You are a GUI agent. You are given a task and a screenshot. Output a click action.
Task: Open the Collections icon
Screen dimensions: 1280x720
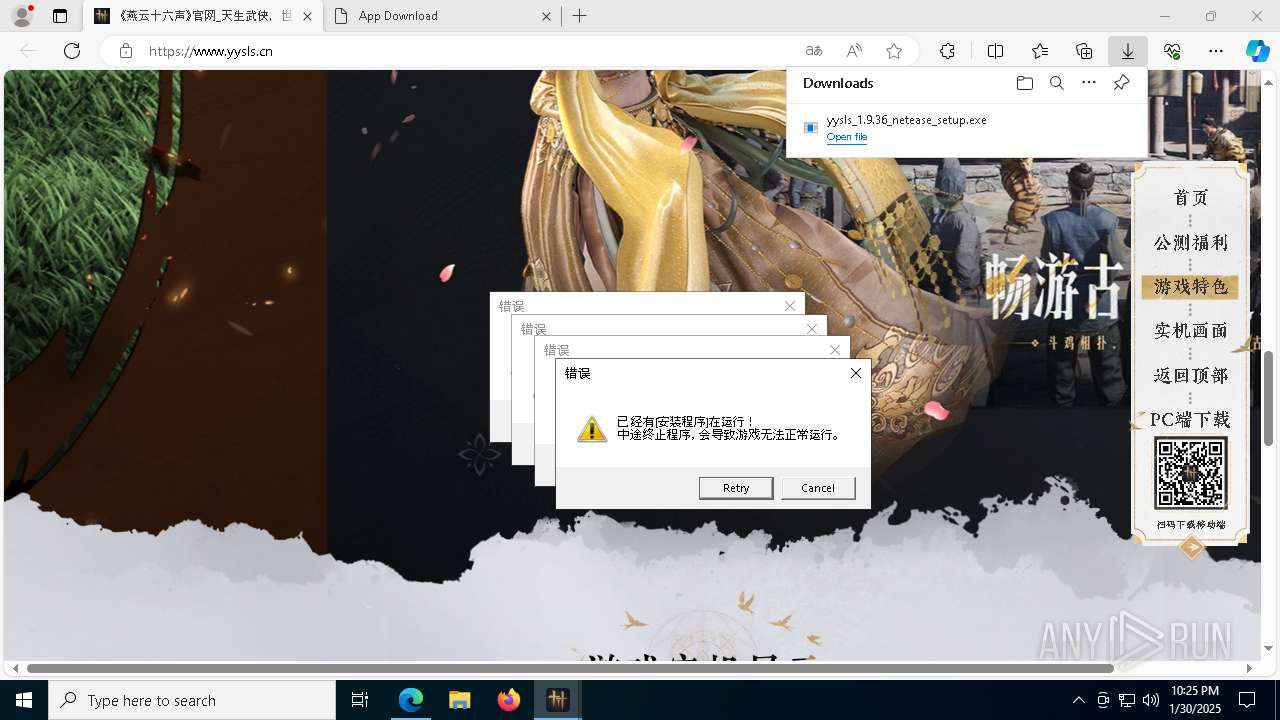[x=1084, y=51]
